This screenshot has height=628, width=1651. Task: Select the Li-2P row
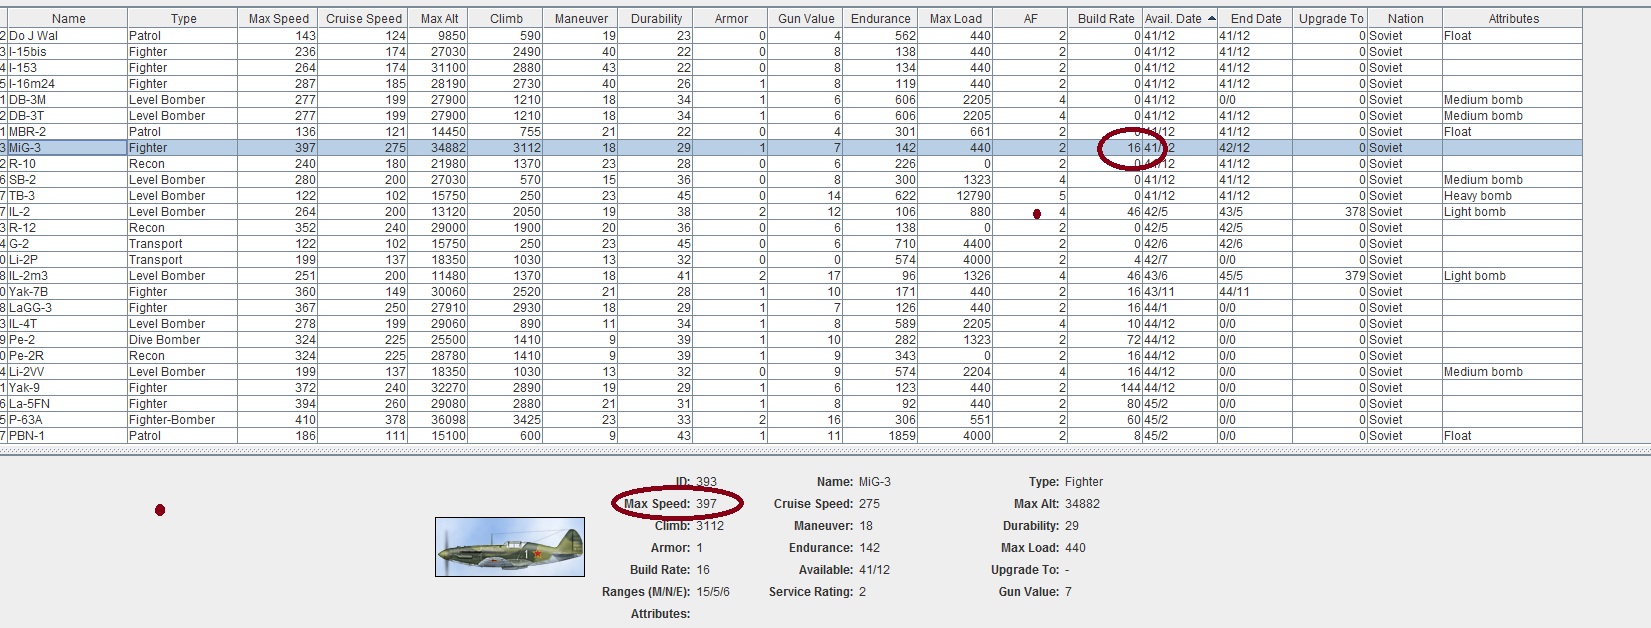point(791,259)
